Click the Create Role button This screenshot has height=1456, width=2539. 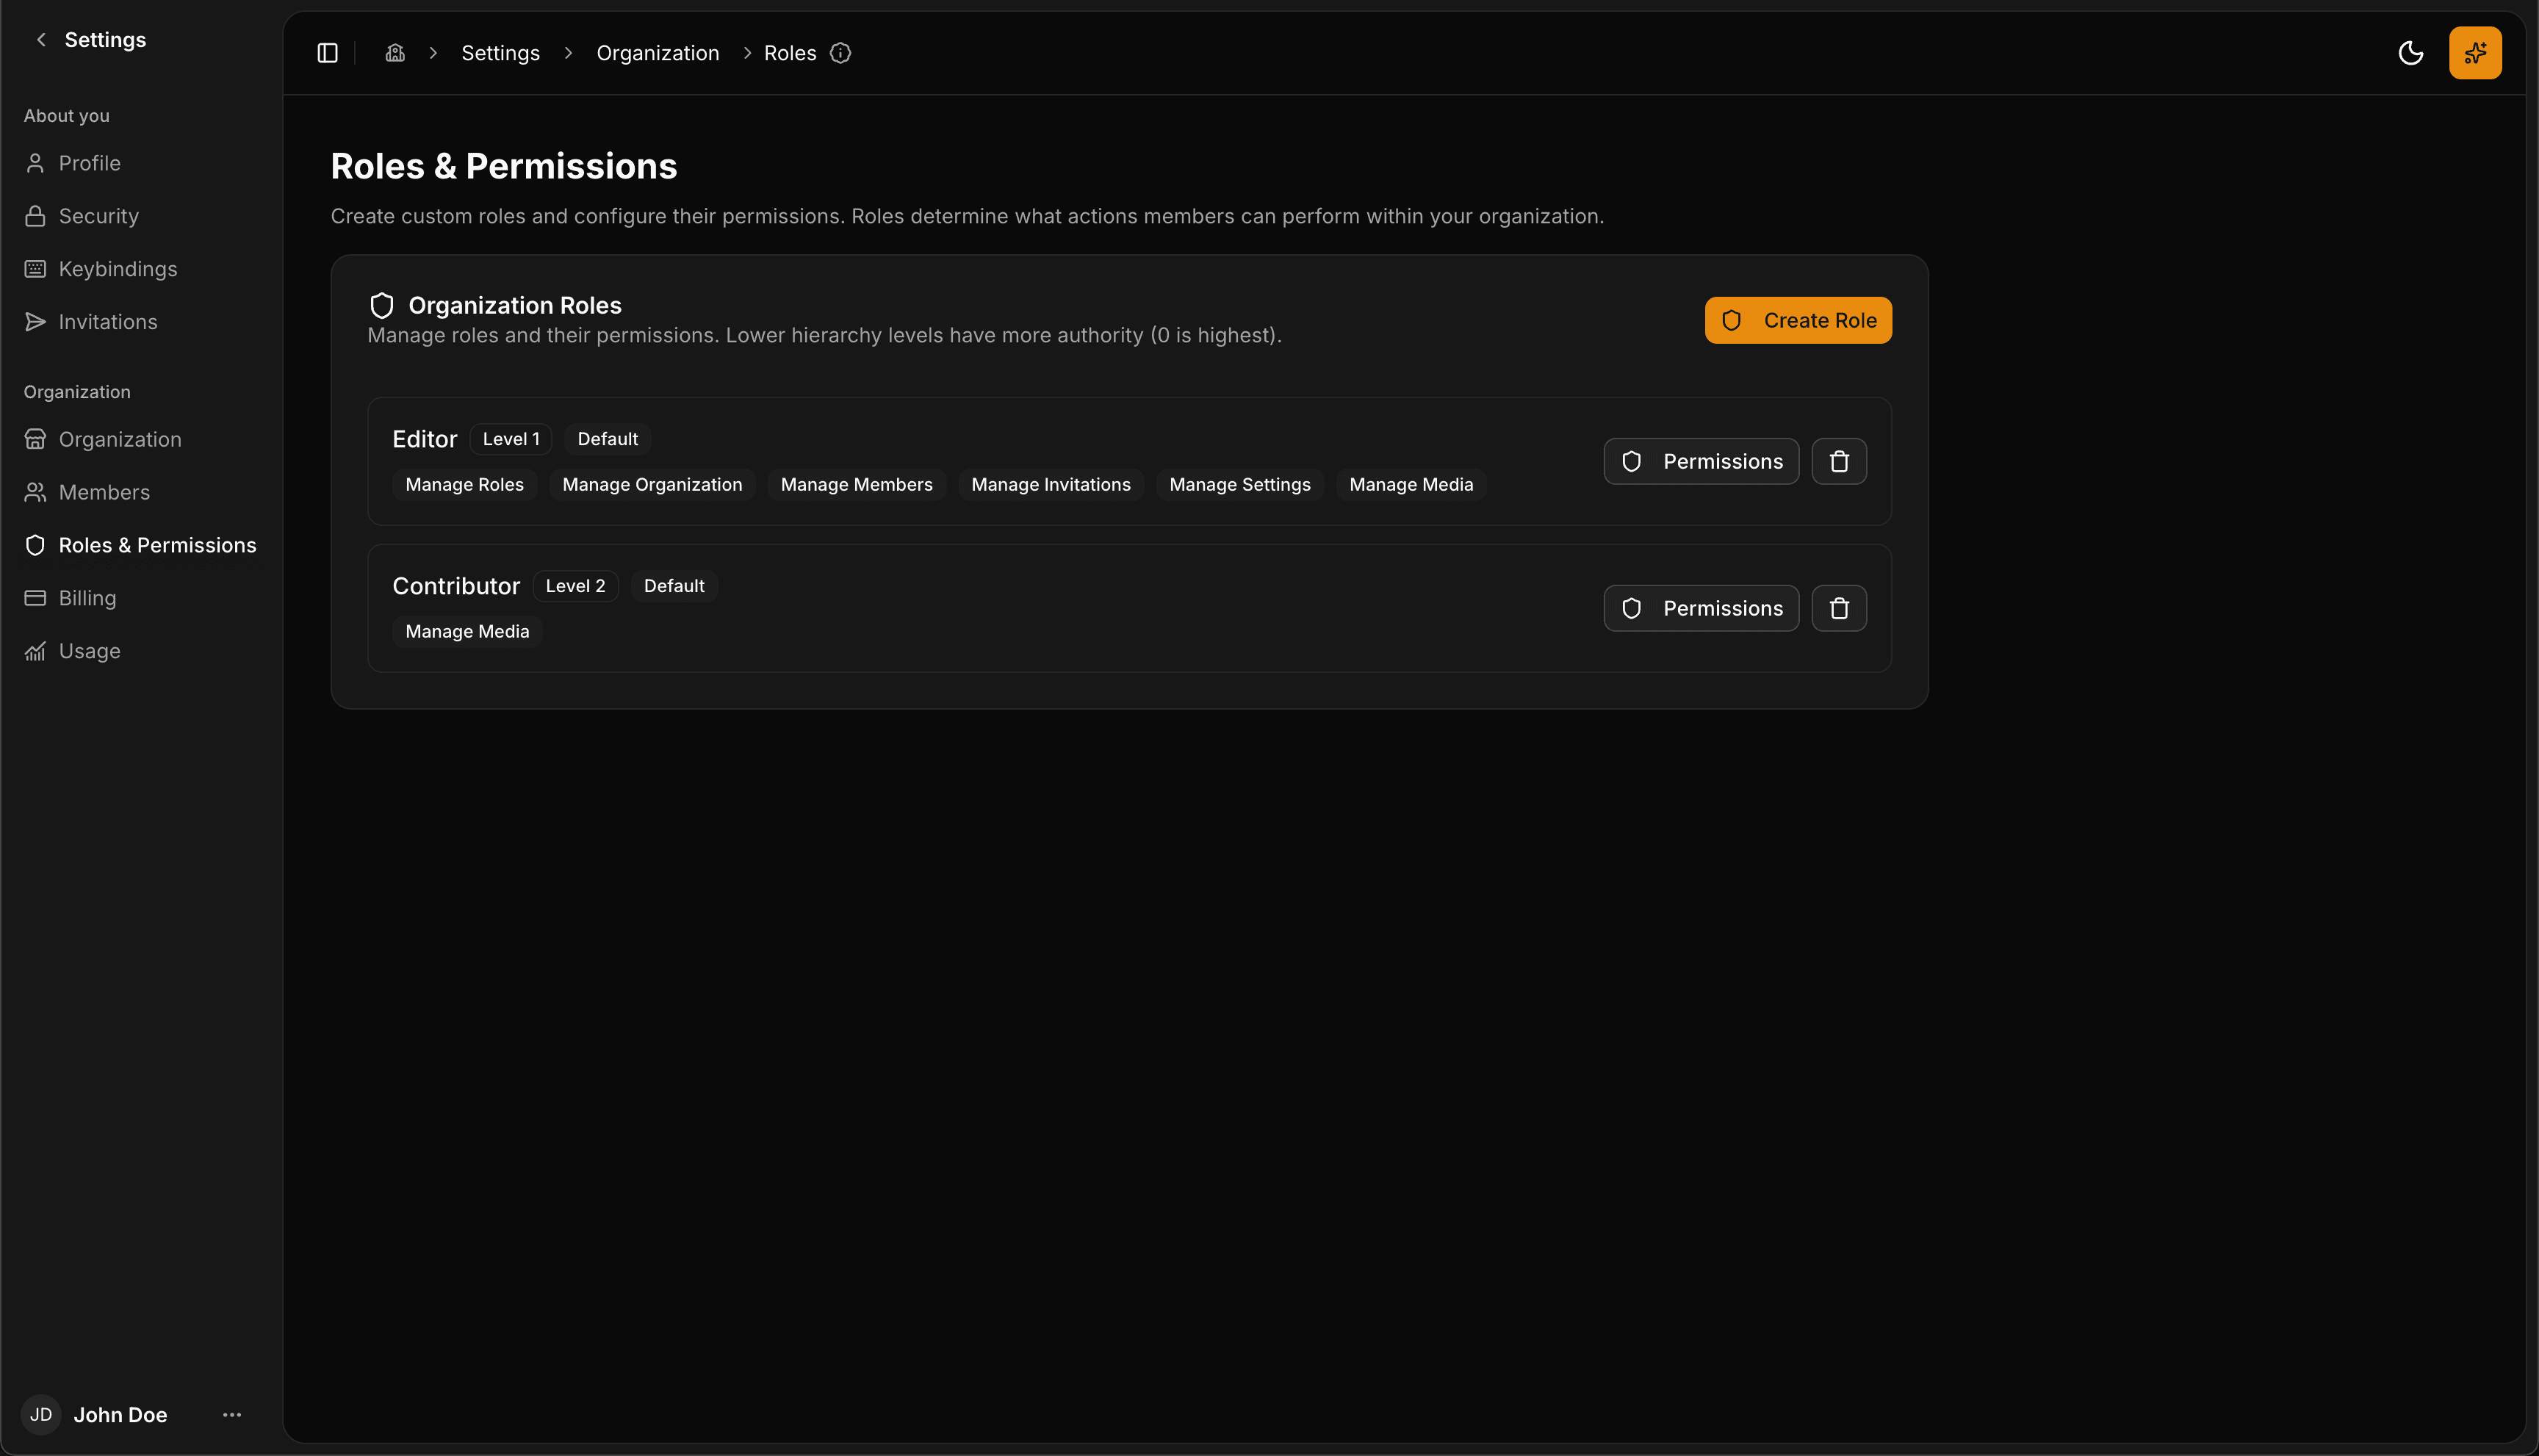coord(1797,320)
